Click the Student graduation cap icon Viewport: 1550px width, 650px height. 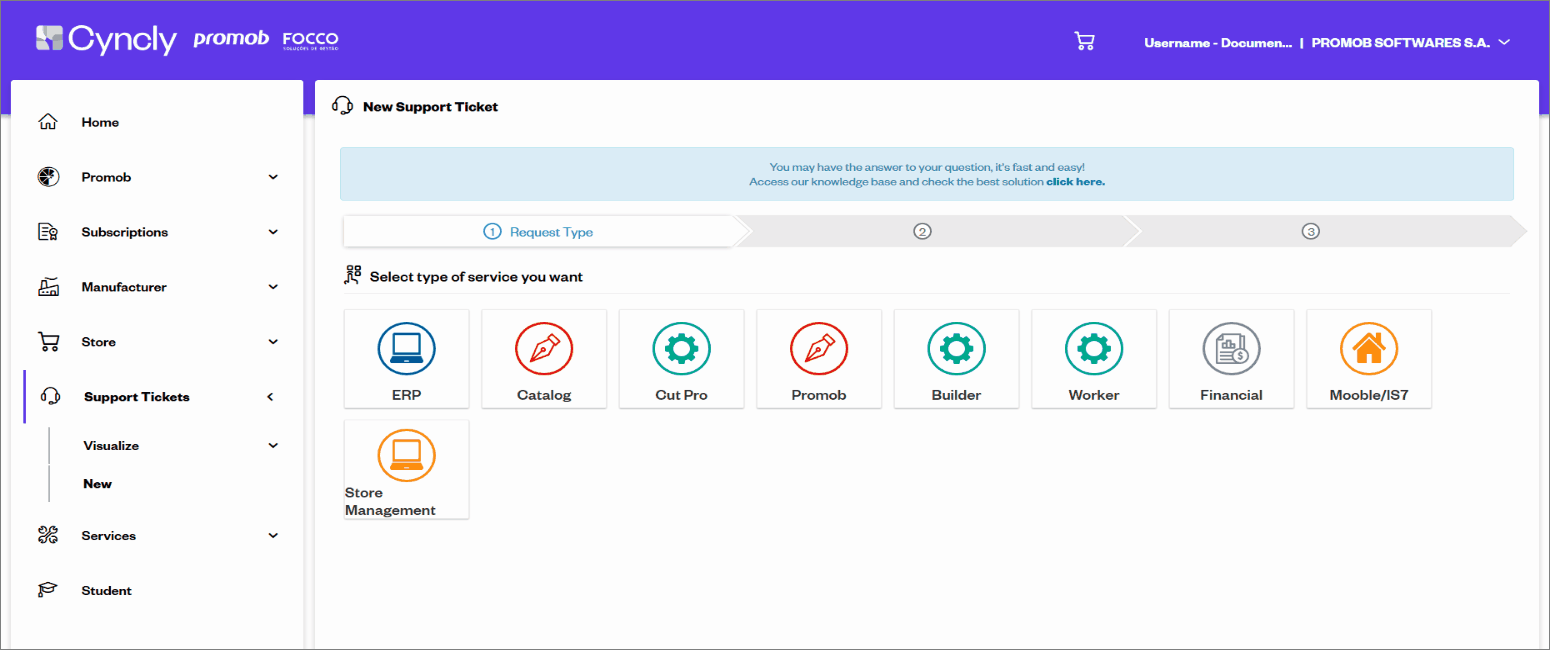click(48, 591)
